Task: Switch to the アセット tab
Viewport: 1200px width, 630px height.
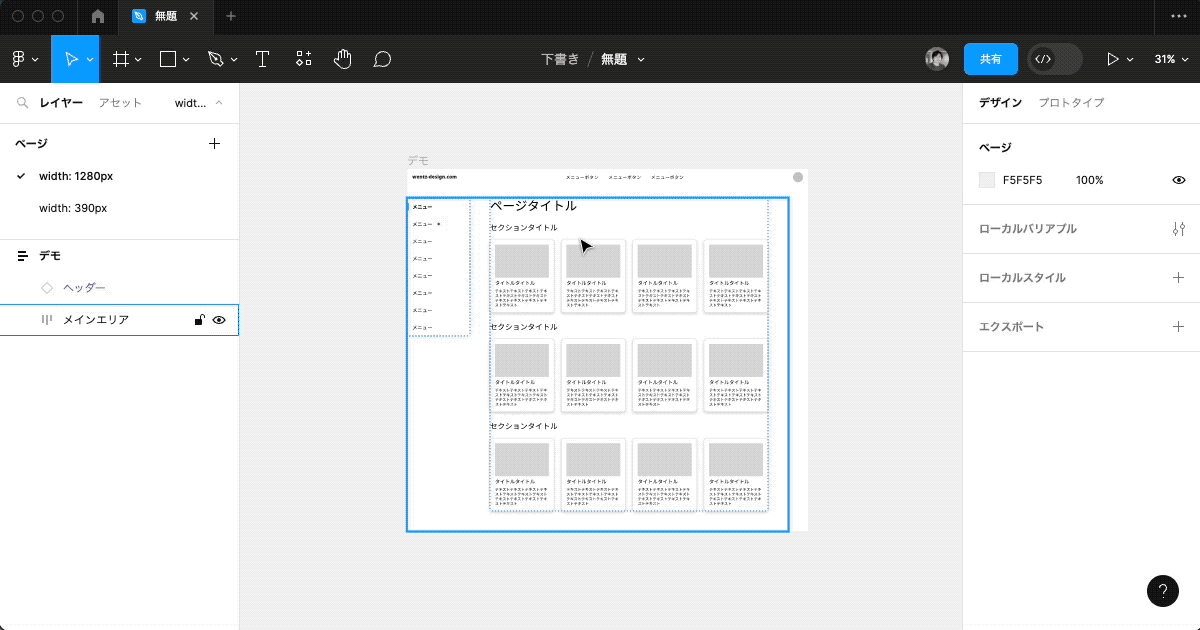Action: (x=120, y=103)
